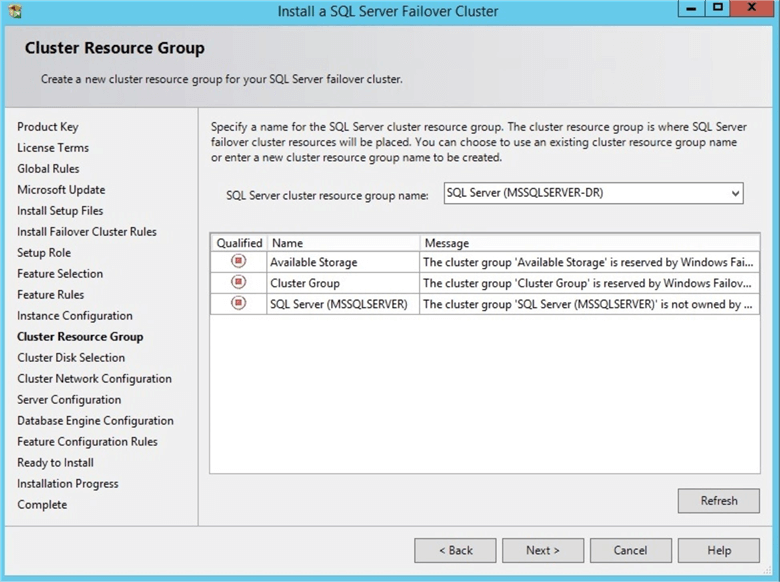Select the Cluster Resource Group step
The width and height of the screenshot is (780, 582).
click(x=80, y=337)
